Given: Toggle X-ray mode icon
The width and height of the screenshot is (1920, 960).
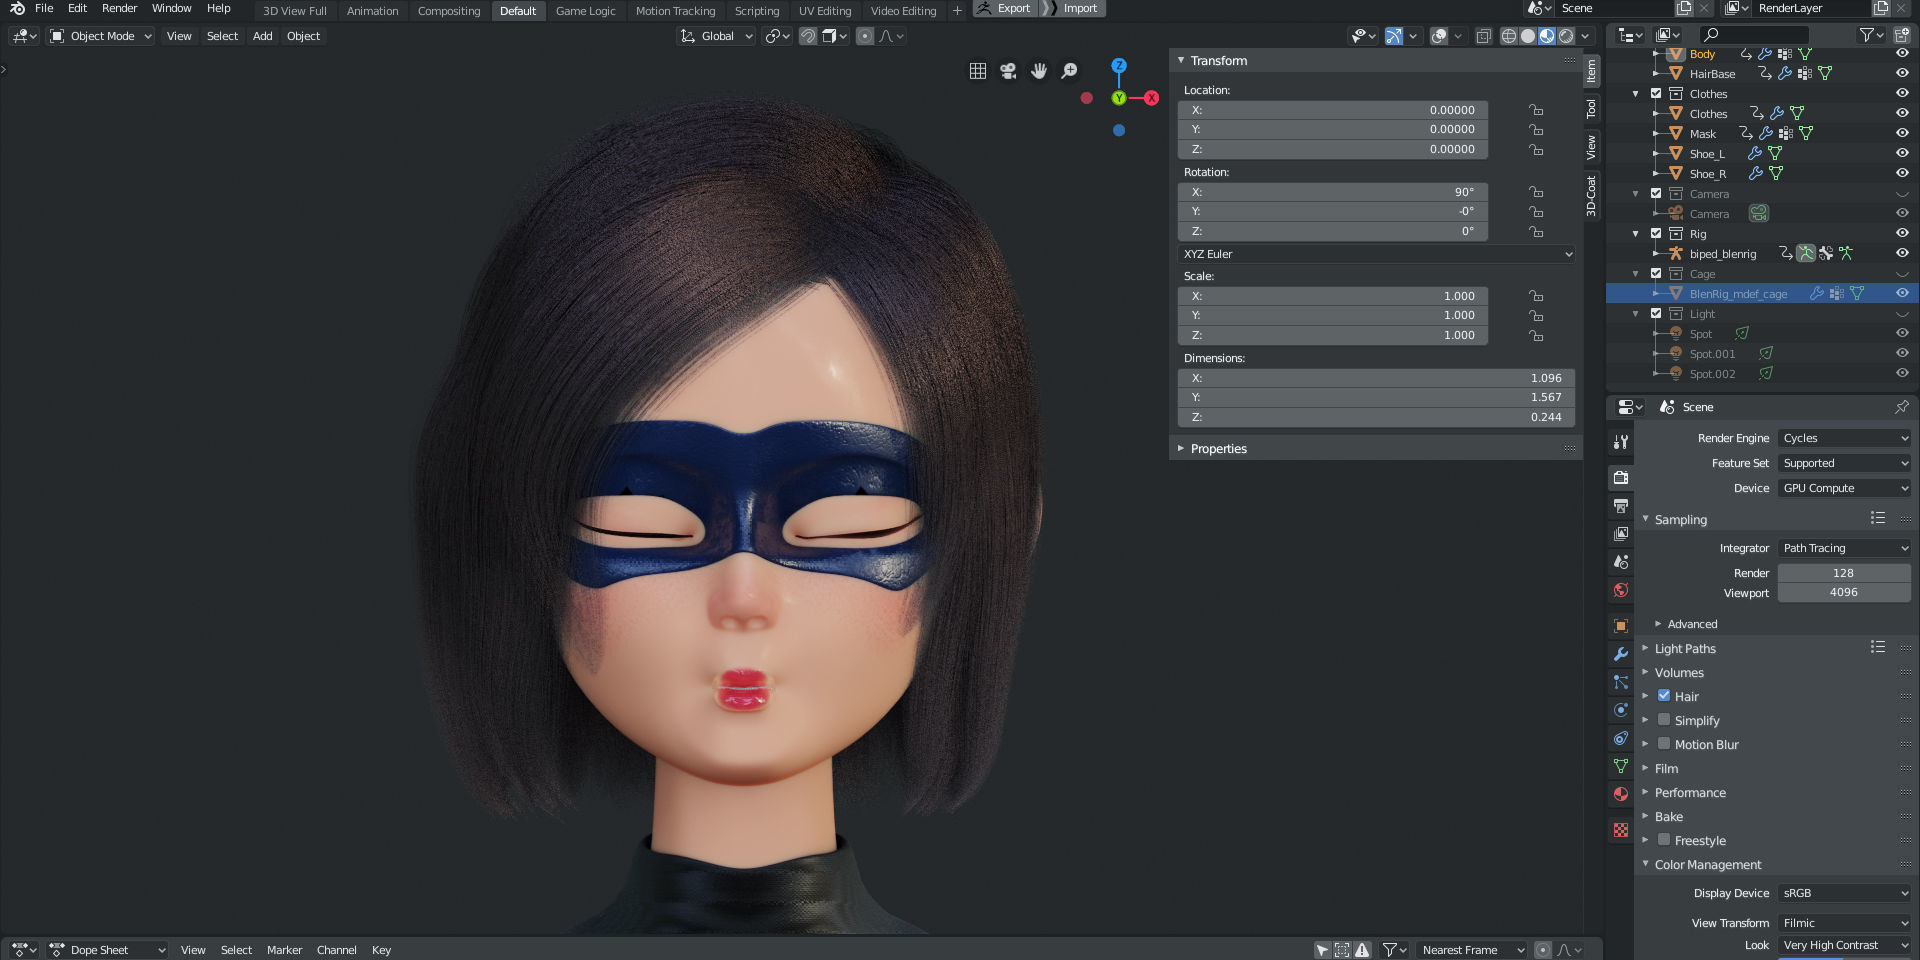Looking at the screenshot, I should tap(1484, 36).
